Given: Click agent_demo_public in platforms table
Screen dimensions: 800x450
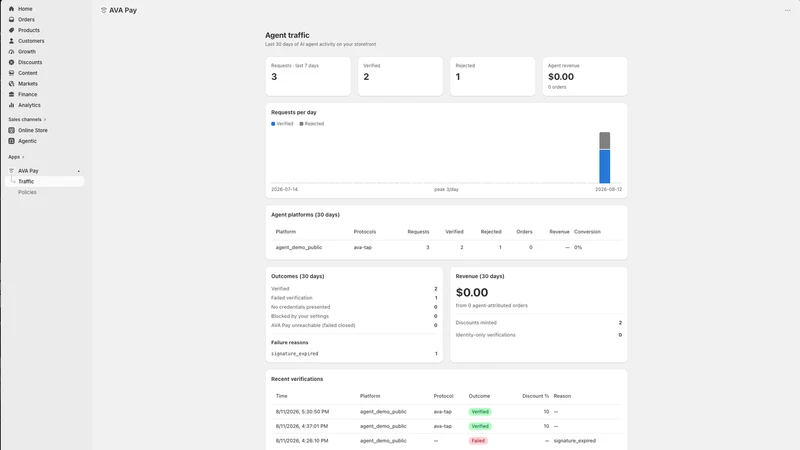Looking at the screenshot, I should pyautogui.click(x=299, y=247).
